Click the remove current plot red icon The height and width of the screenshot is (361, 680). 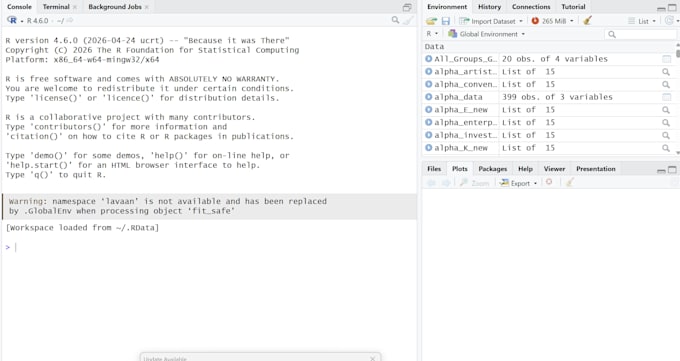[549, 182]
